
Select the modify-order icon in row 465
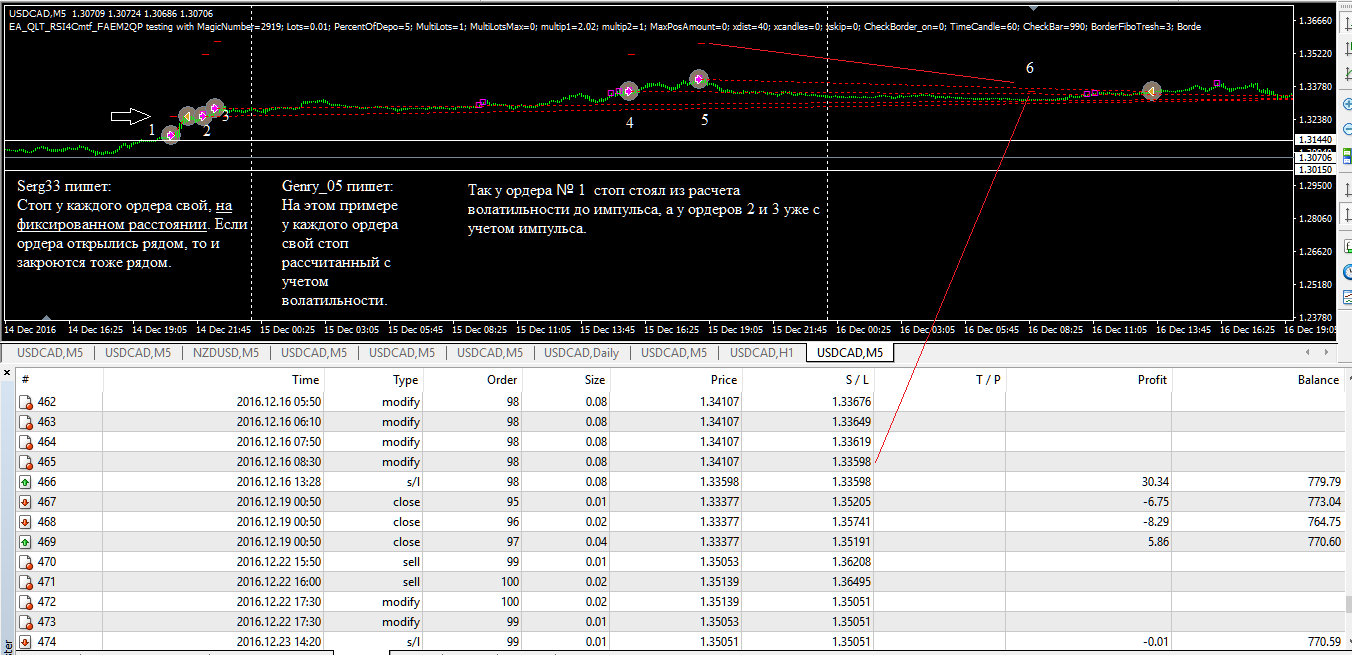pos(26,462)
